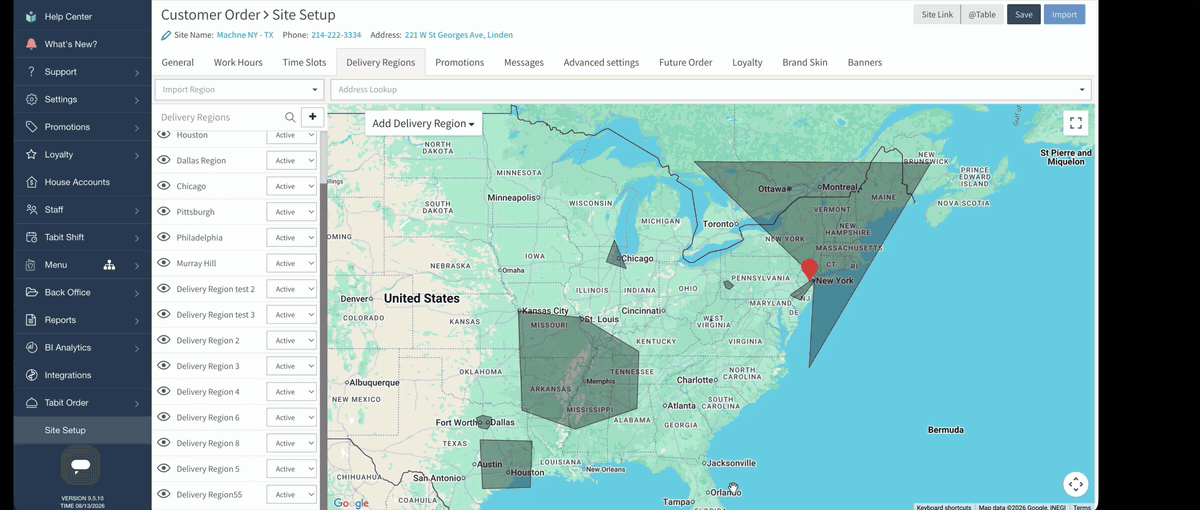Click the Site Link button
Image resolution: width=1200 pixels, height=510 pixels.
click(x=937, y=15)
